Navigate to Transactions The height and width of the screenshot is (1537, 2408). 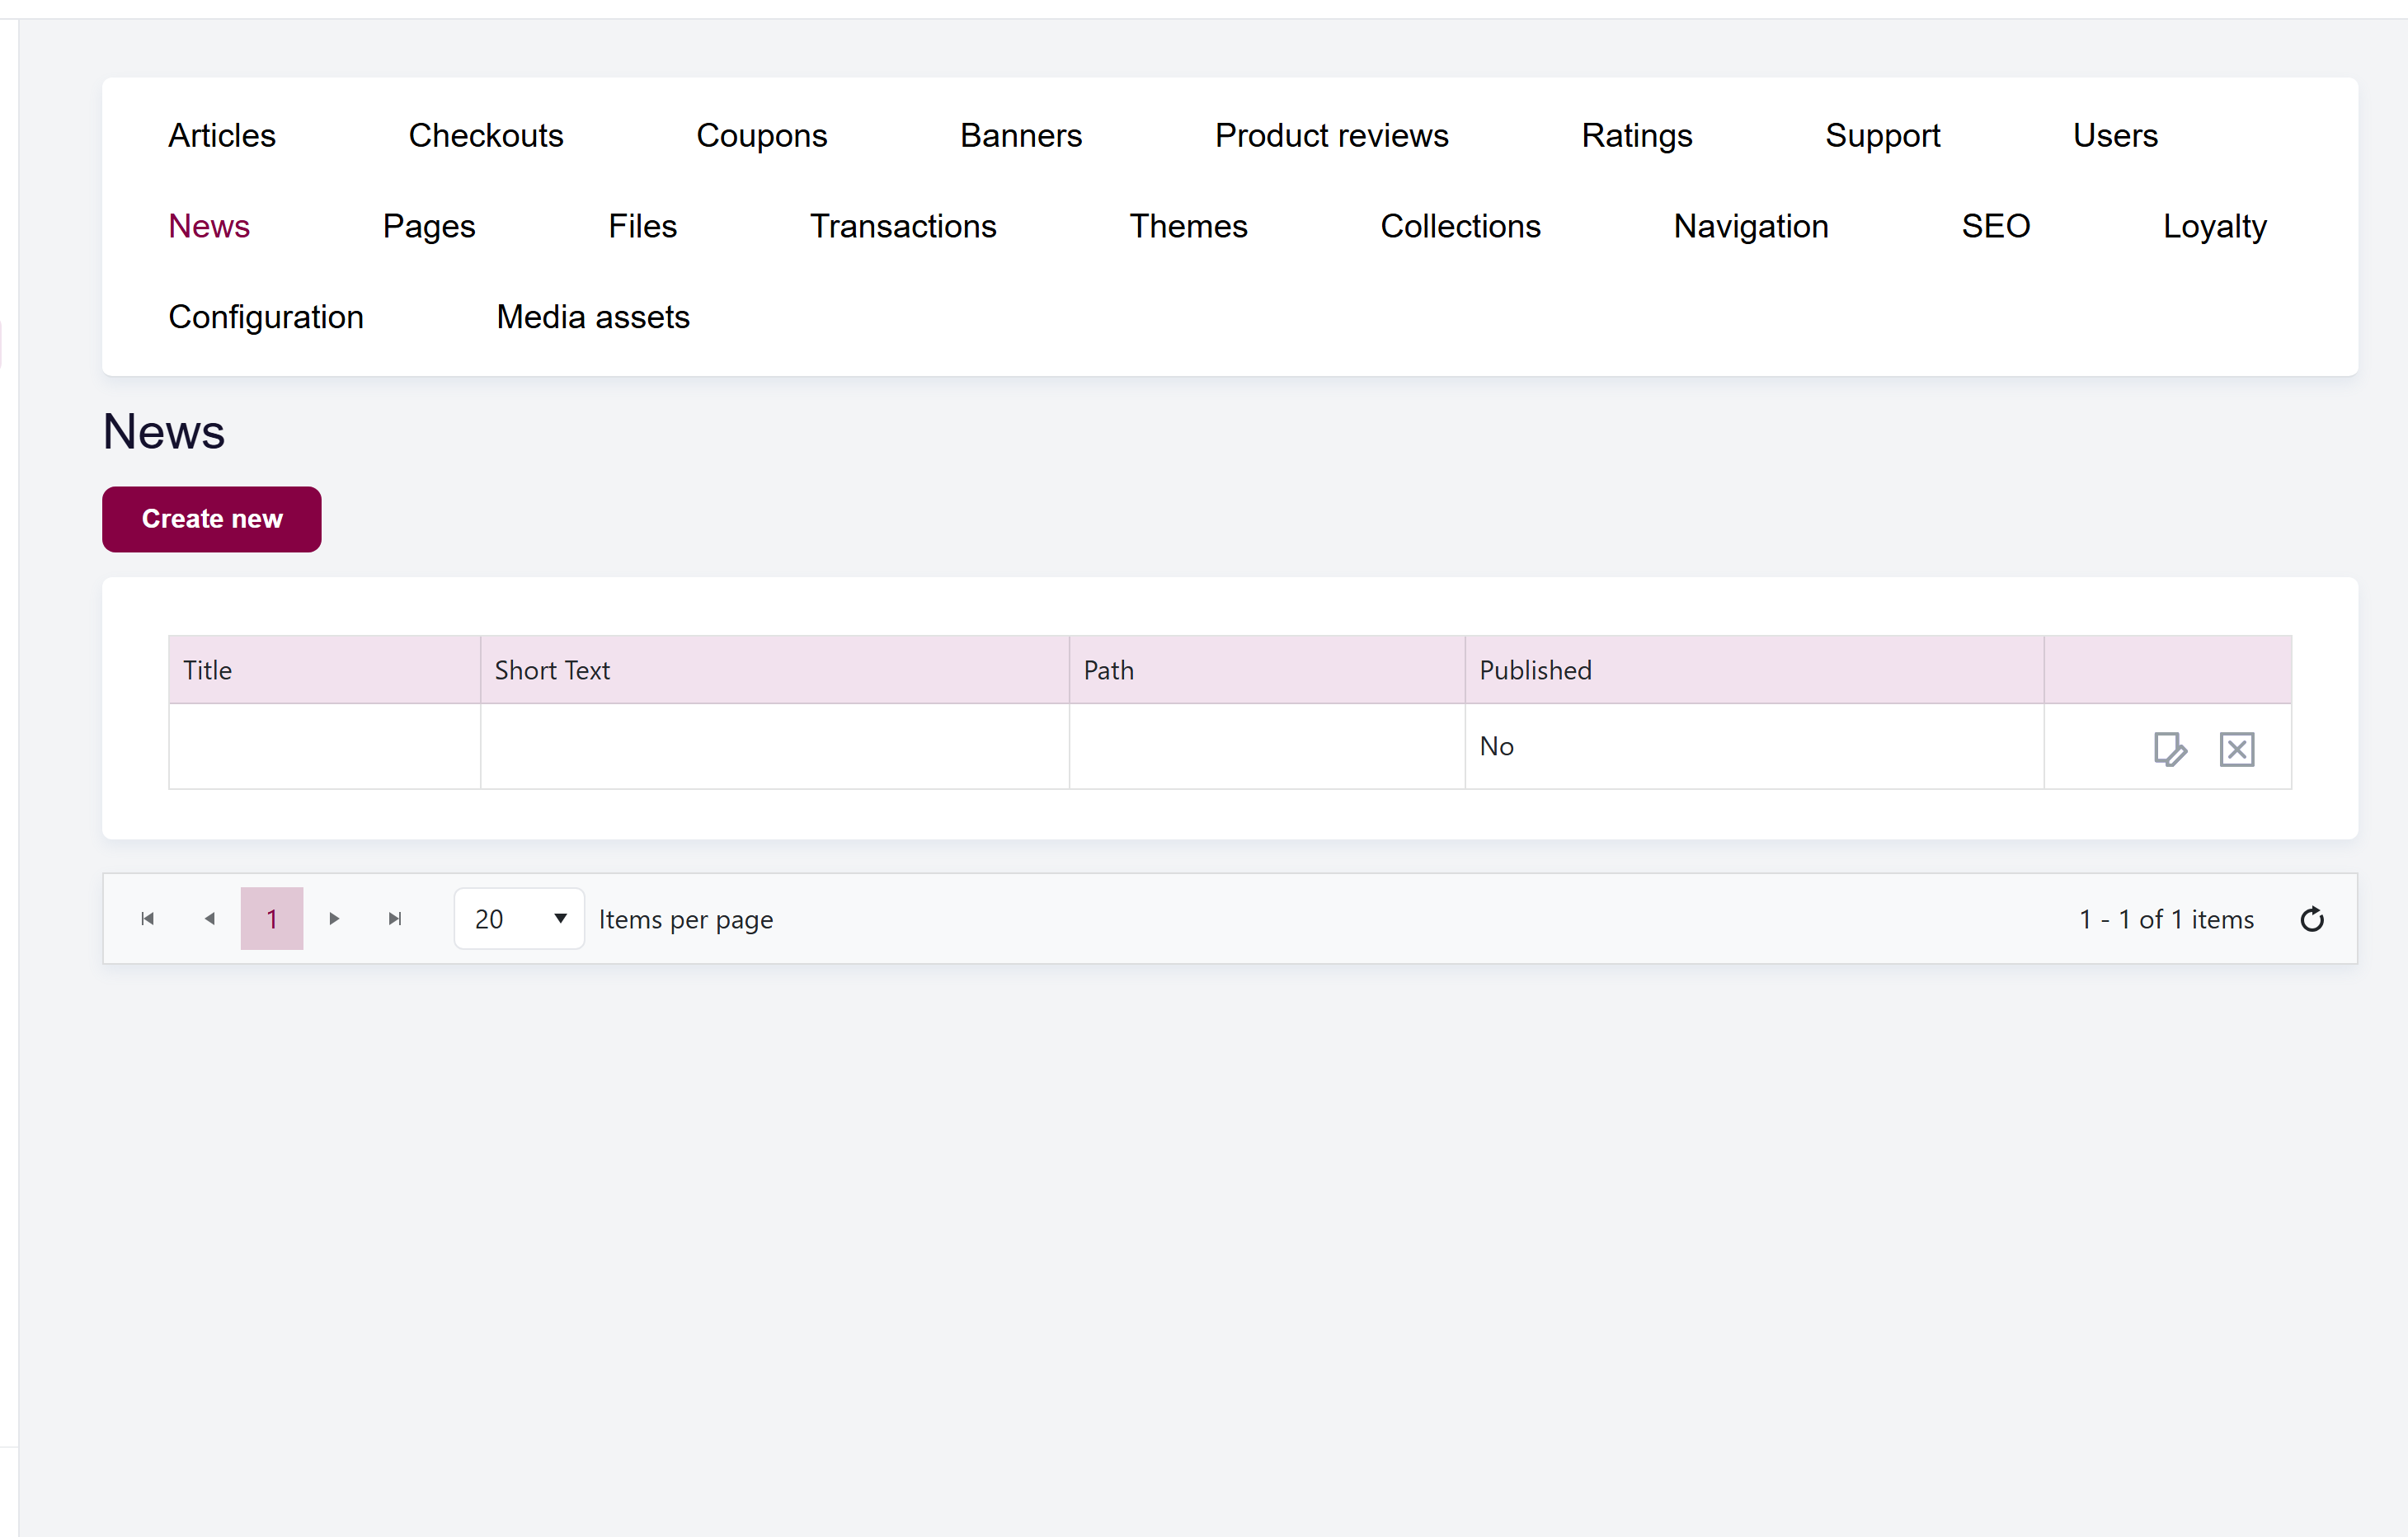pyautogui.click(x=903, y=226)
